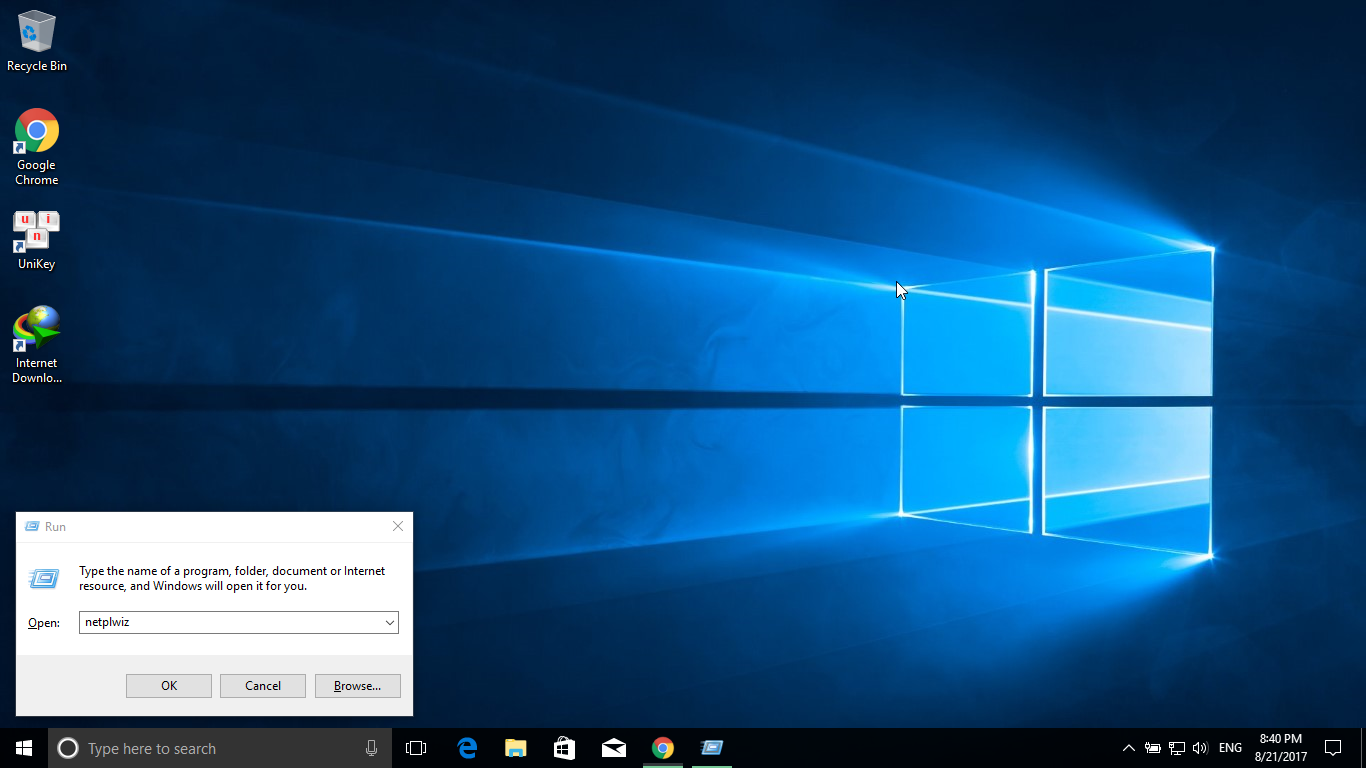Launch Microsoft Edge from the taskbar

pos(467,748)
